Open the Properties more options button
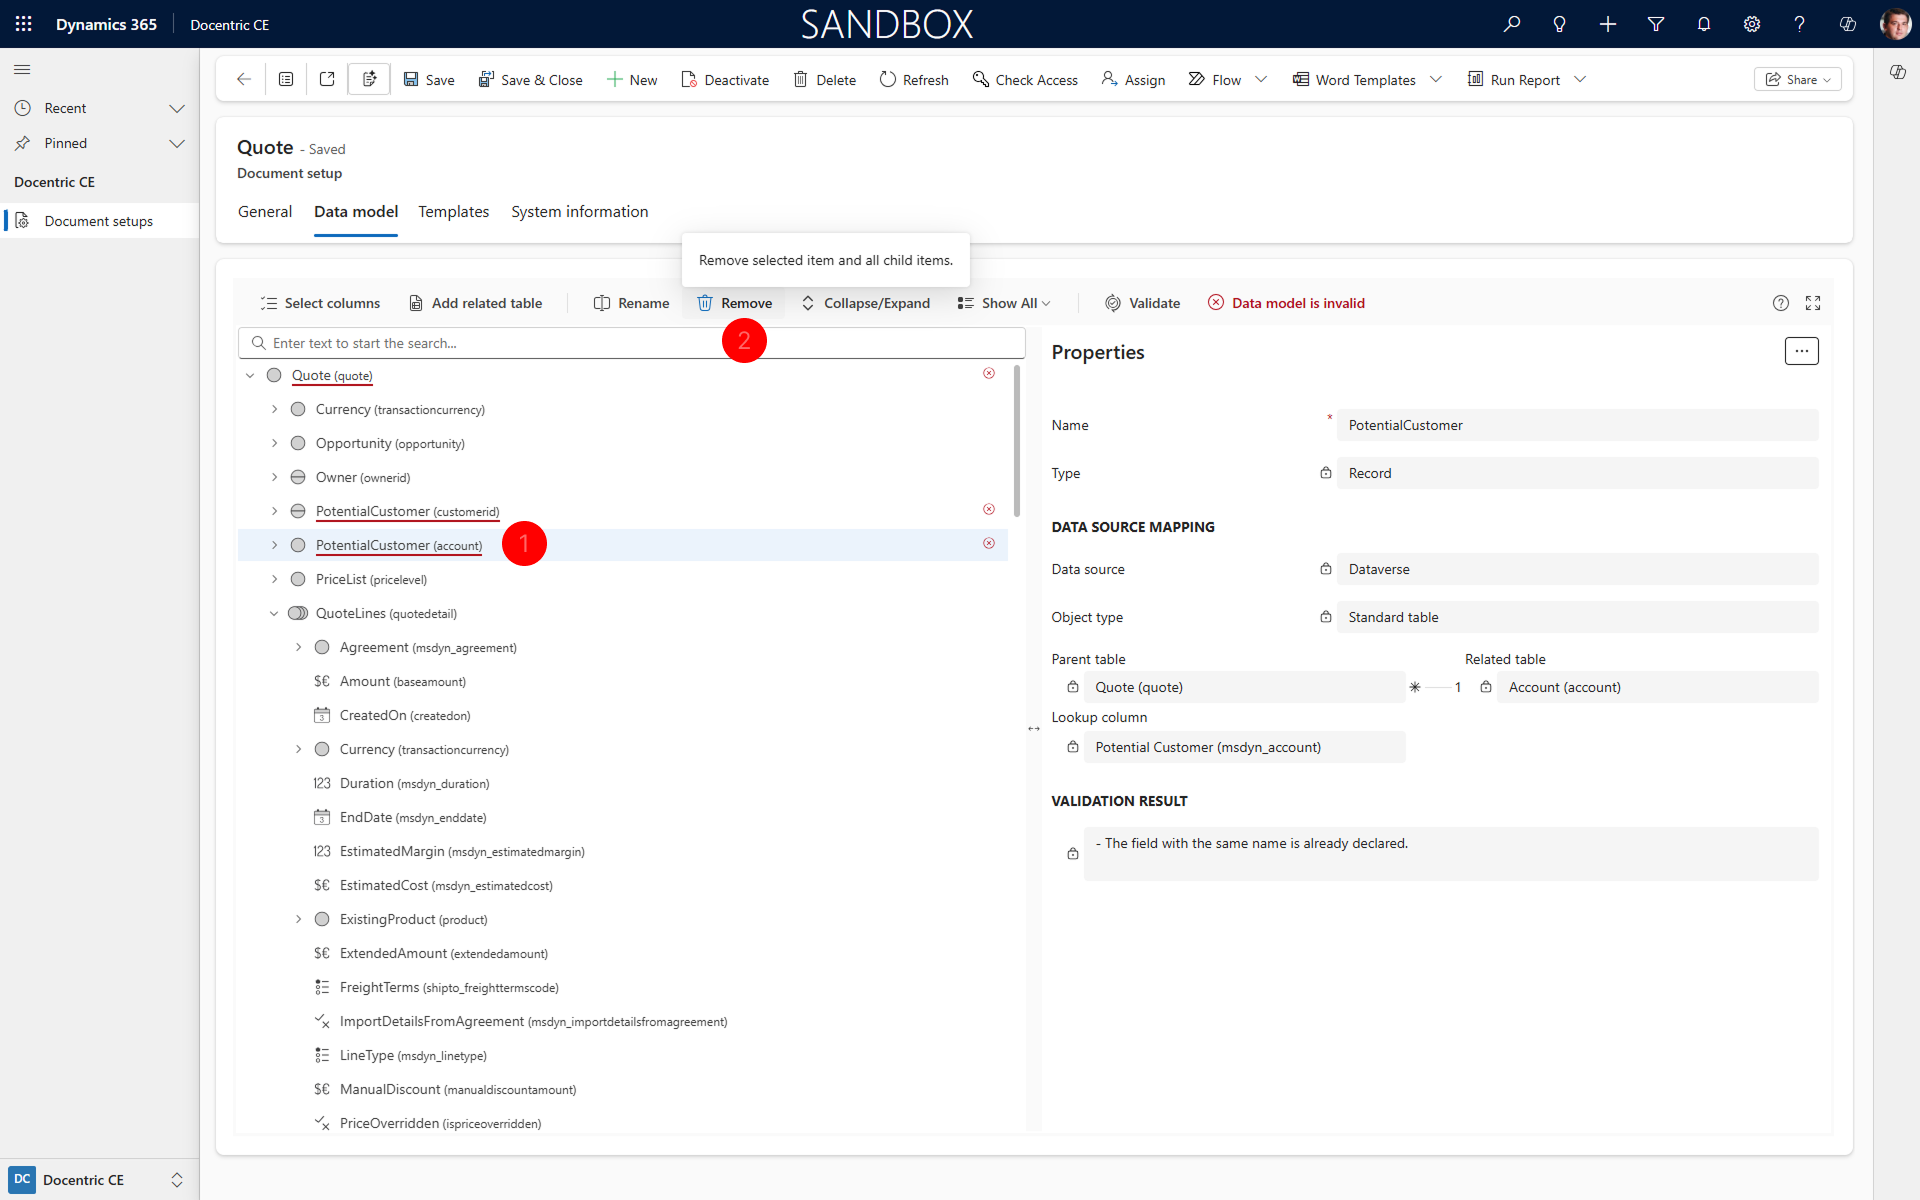Screen dimensions: 1920x1200 pos(1802,351)
